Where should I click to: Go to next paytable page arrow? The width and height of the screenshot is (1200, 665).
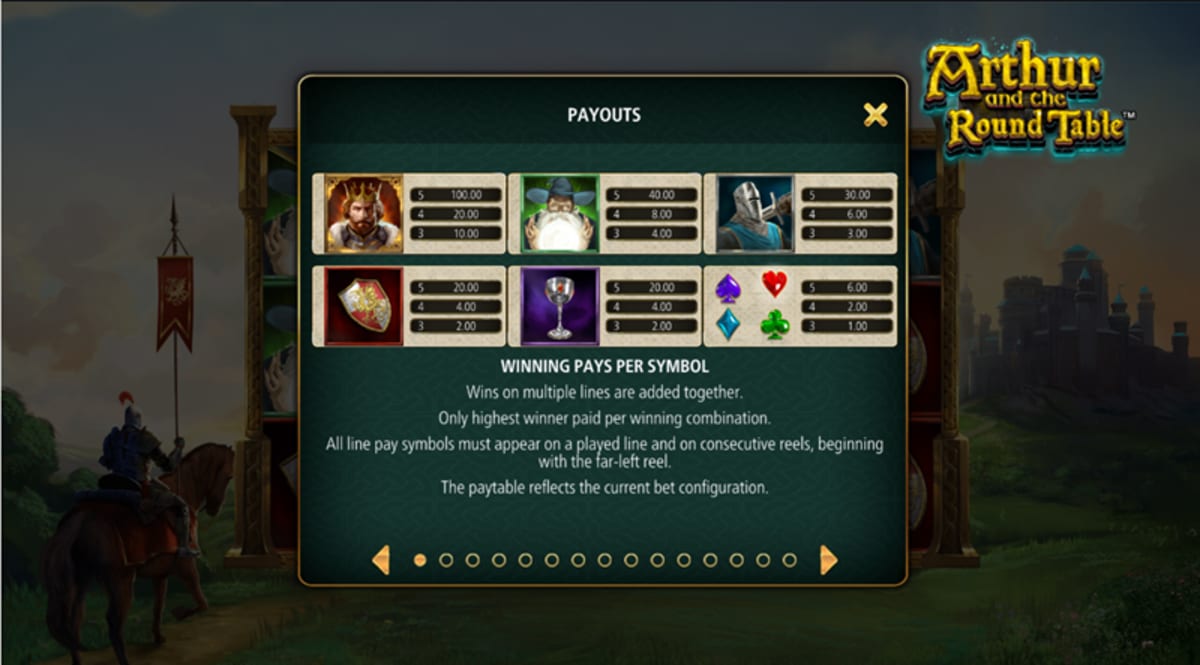click(x=828, y=560)
